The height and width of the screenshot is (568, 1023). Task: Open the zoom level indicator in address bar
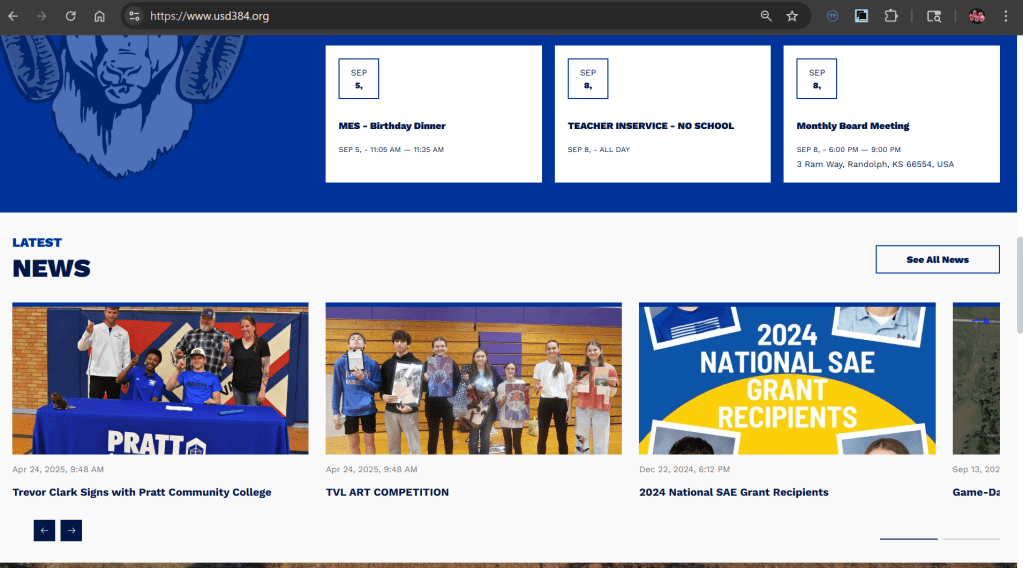pyautogui.click(x=766, y=16)
